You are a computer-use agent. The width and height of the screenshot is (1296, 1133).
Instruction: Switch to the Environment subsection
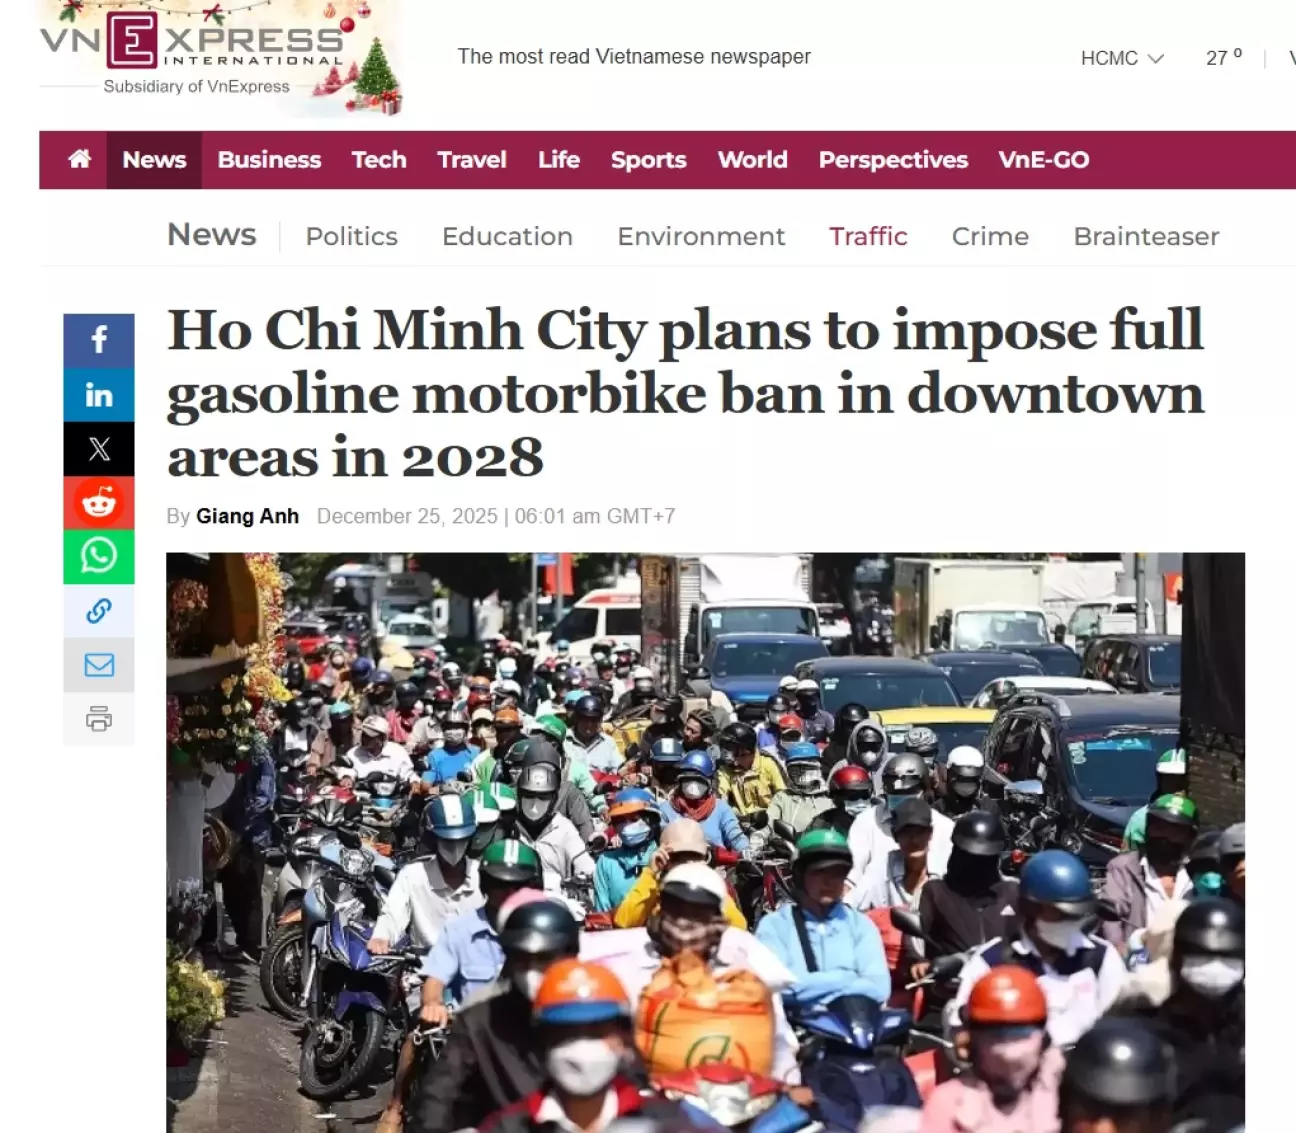(701, 236)
